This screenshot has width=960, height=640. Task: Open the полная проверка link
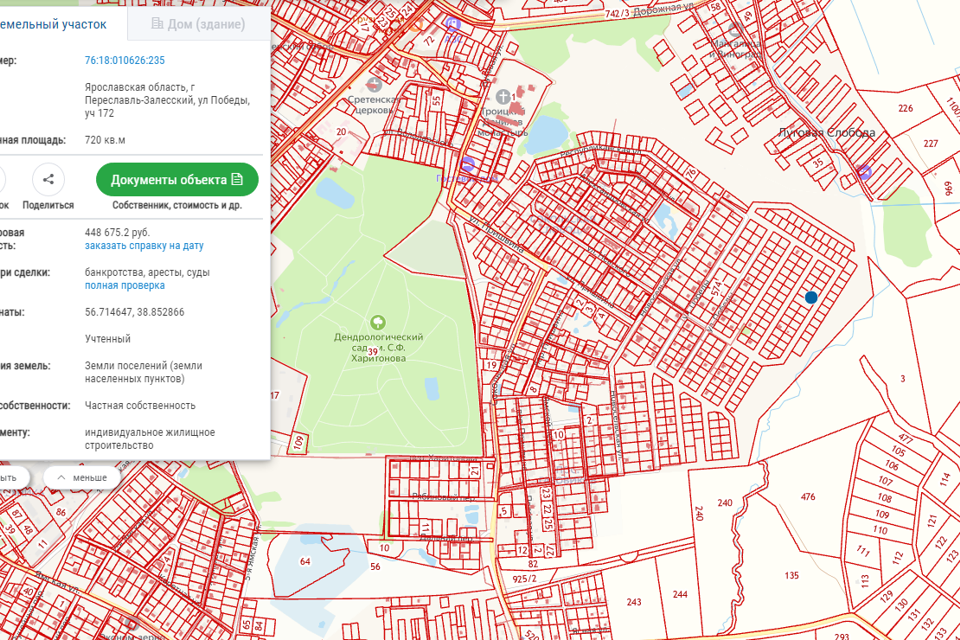(x=125, y=285)
